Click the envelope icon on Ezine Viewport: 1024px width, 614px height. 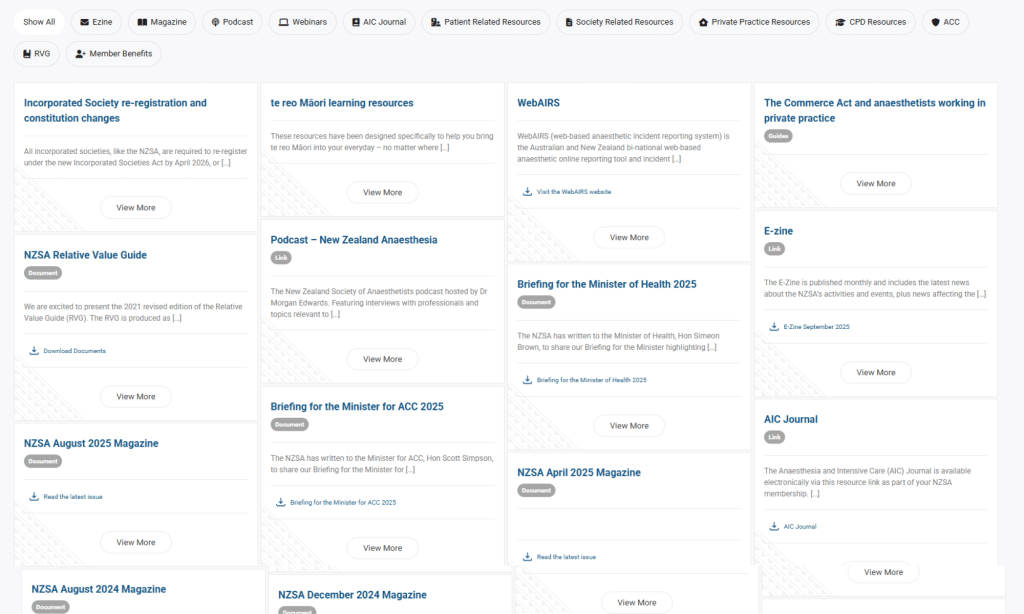point(84,22)
